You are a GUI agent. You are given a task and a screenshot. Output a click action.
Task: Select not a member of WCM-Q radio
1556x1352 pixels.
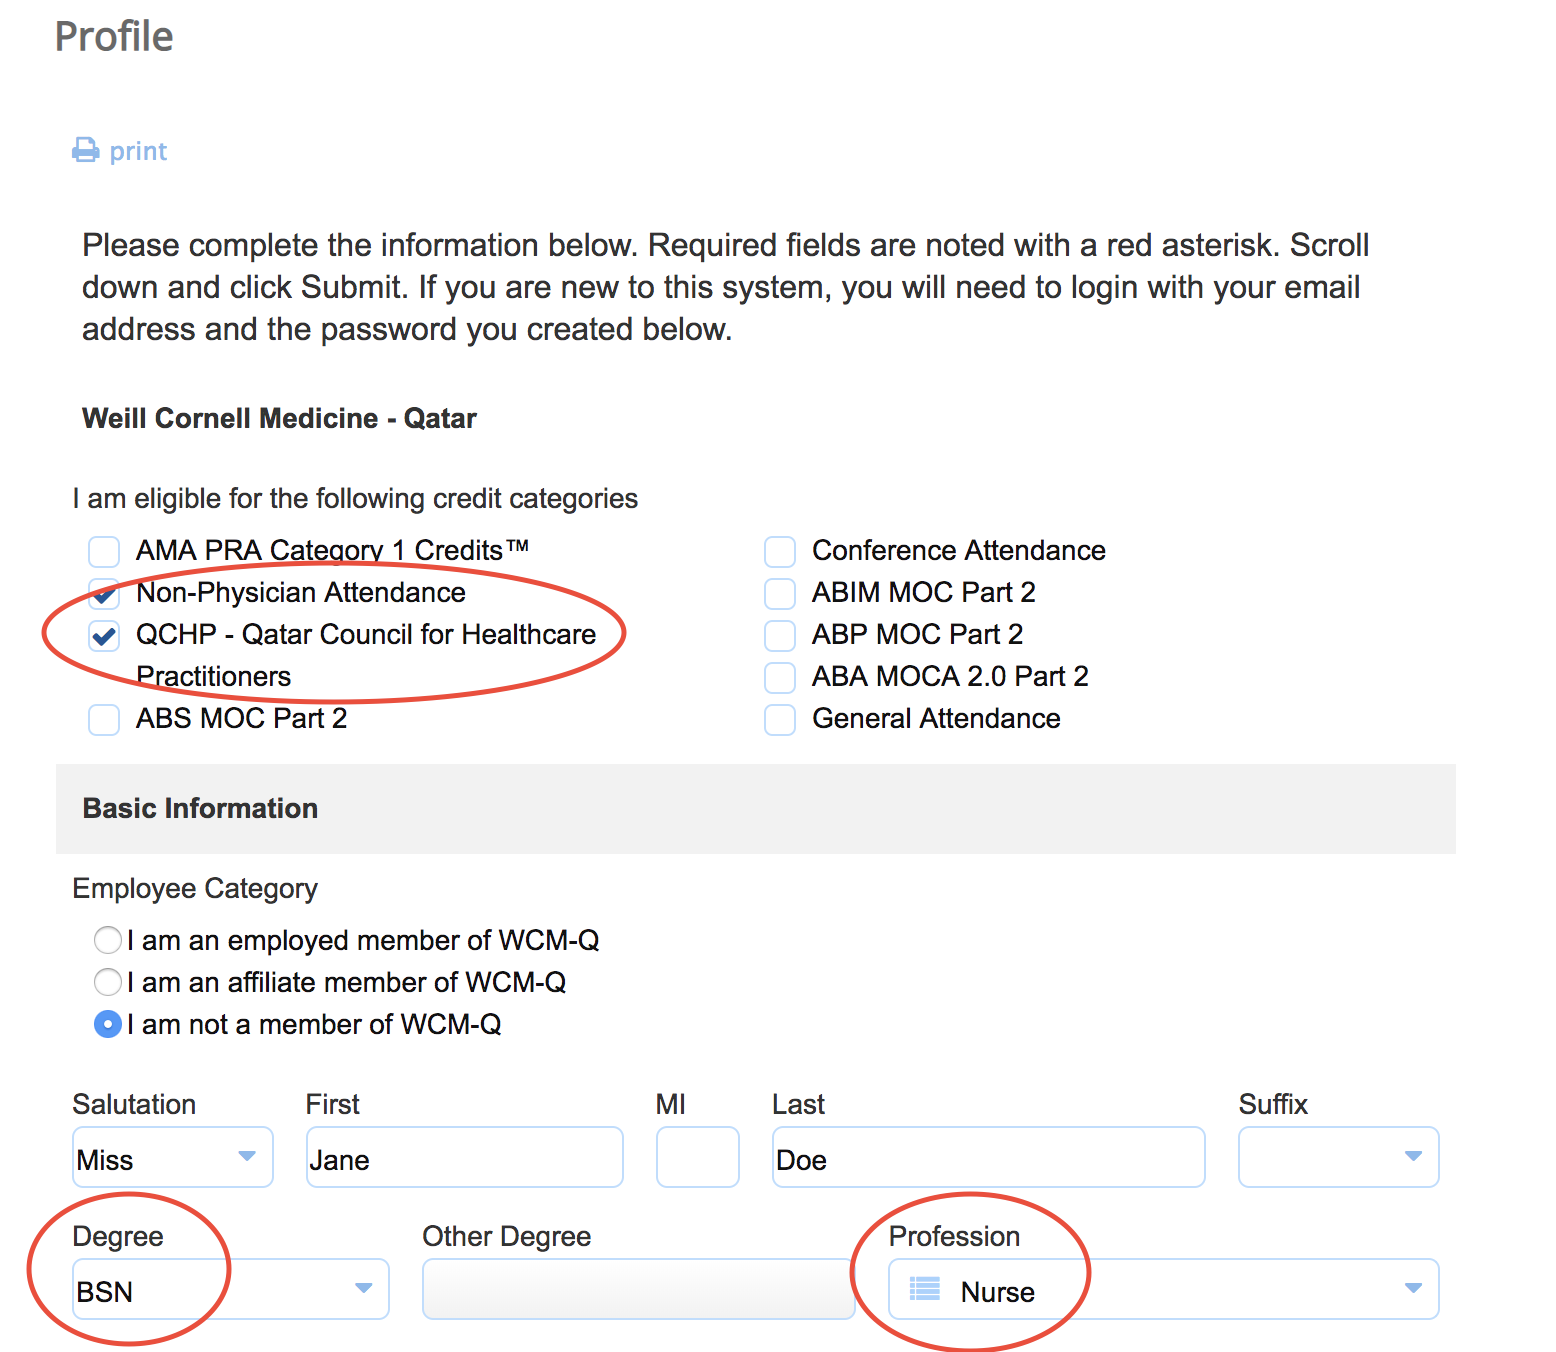[108, 1024]
